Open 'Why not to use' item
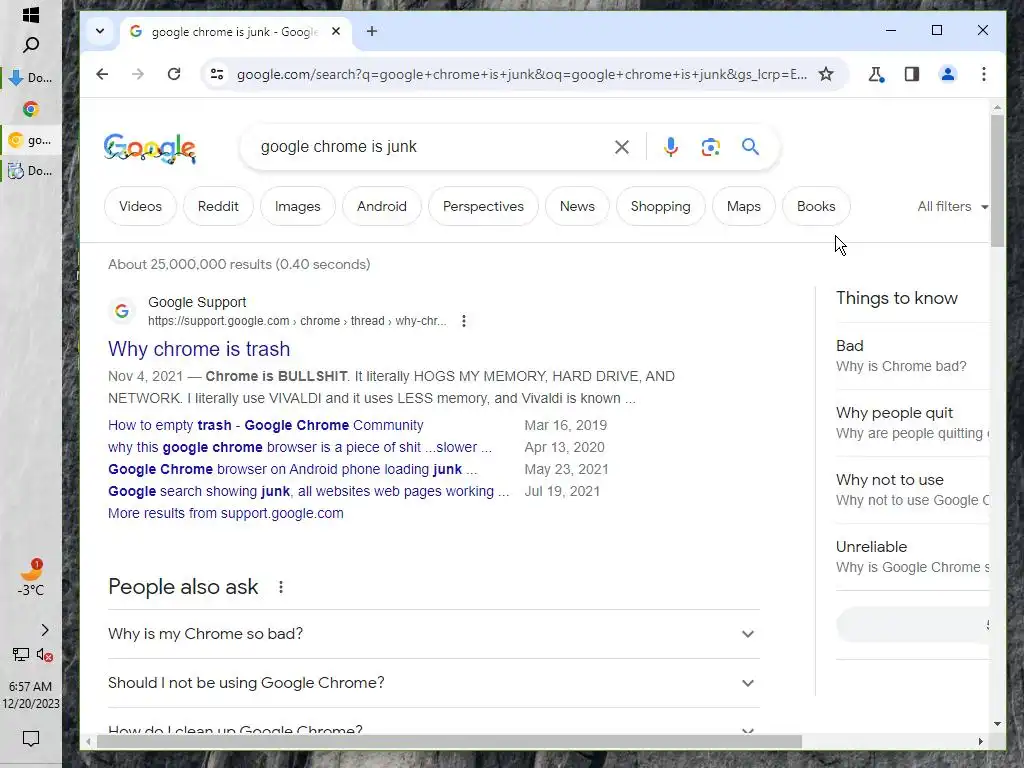1024x768 pixels. coord(912,490)
